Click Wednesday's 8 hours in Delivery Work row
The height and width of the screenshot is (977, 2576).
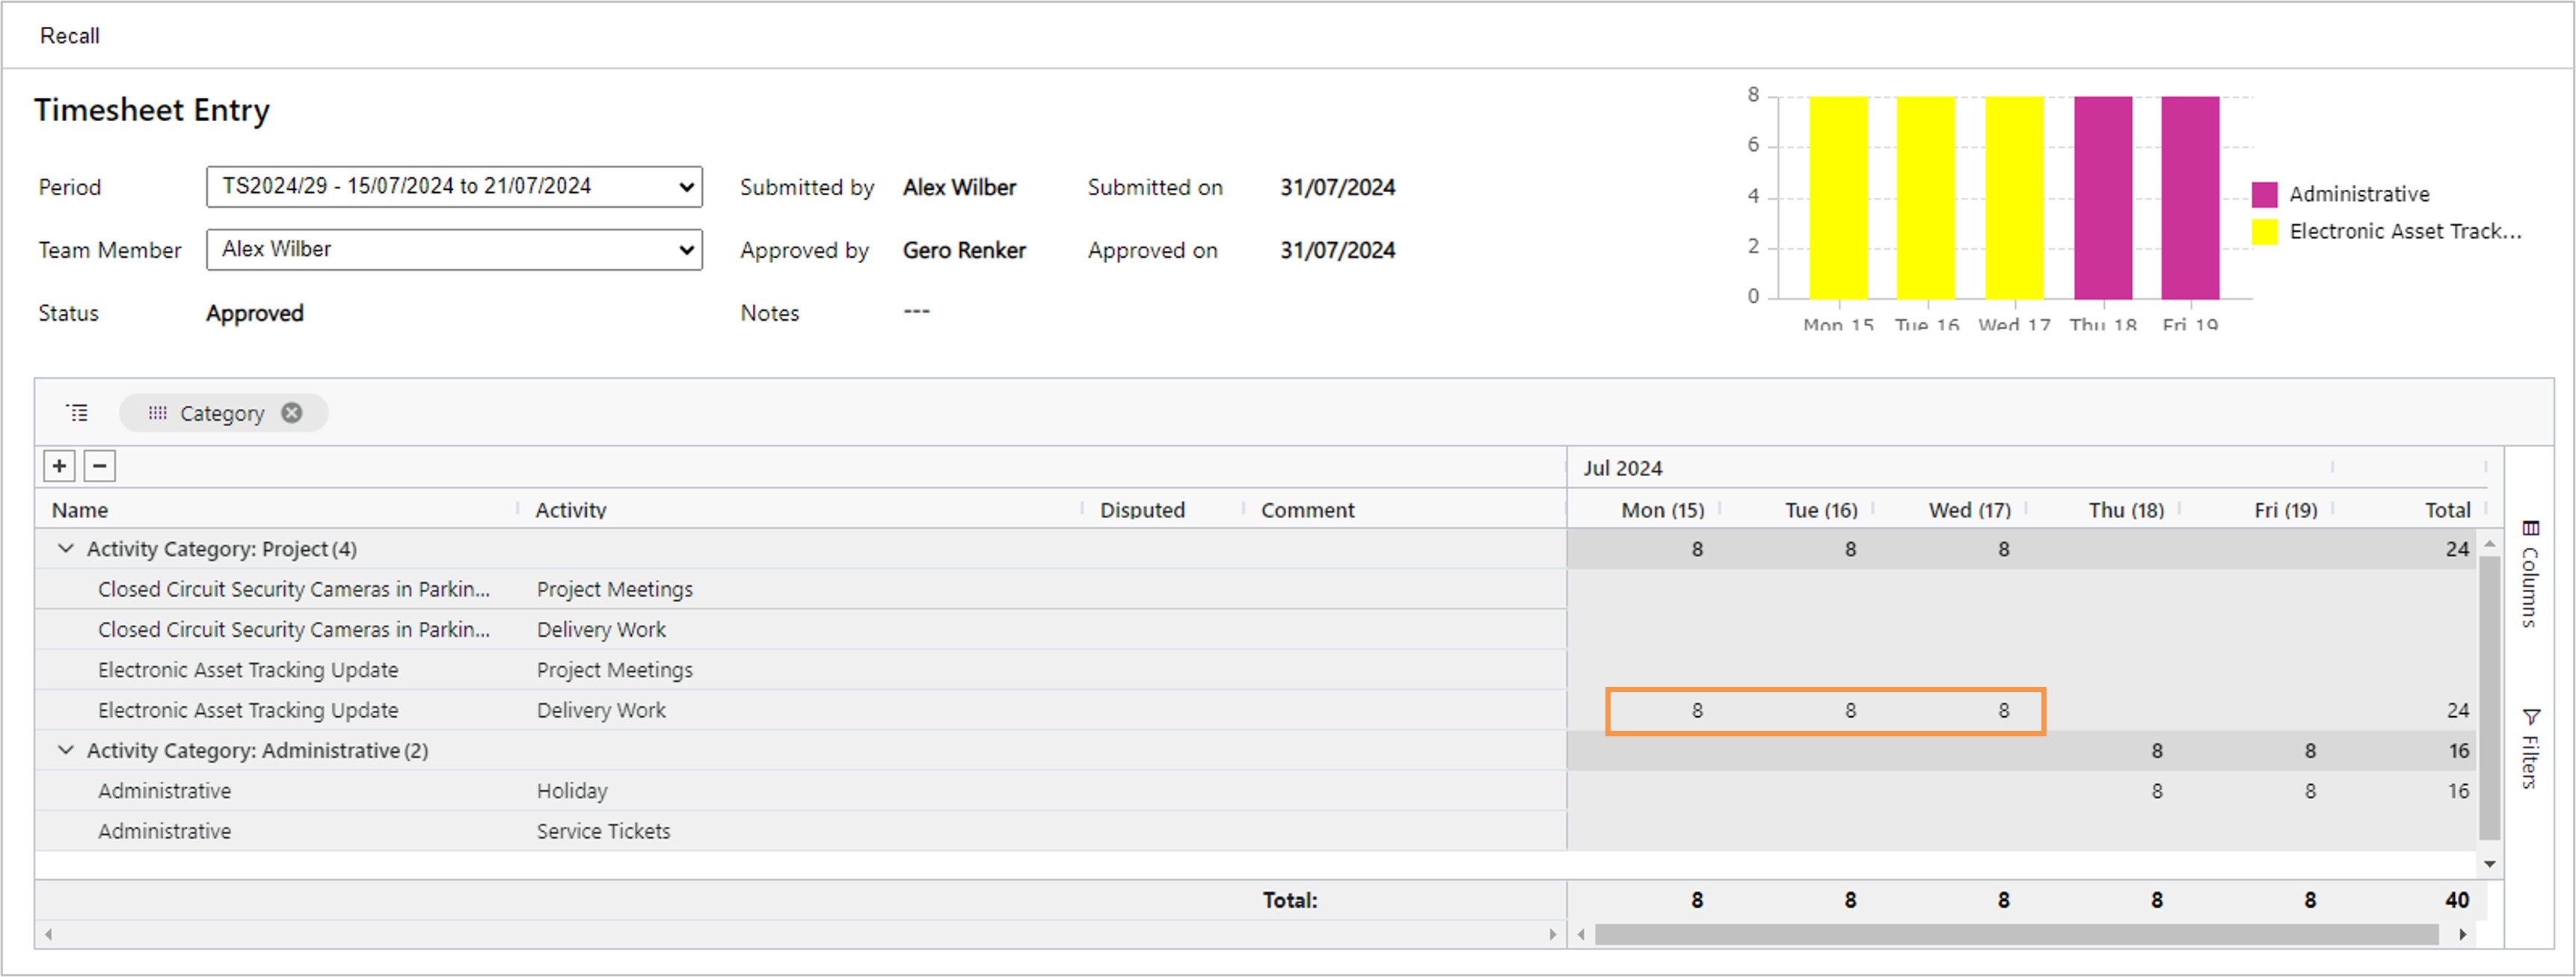(x=2003, y=710)
